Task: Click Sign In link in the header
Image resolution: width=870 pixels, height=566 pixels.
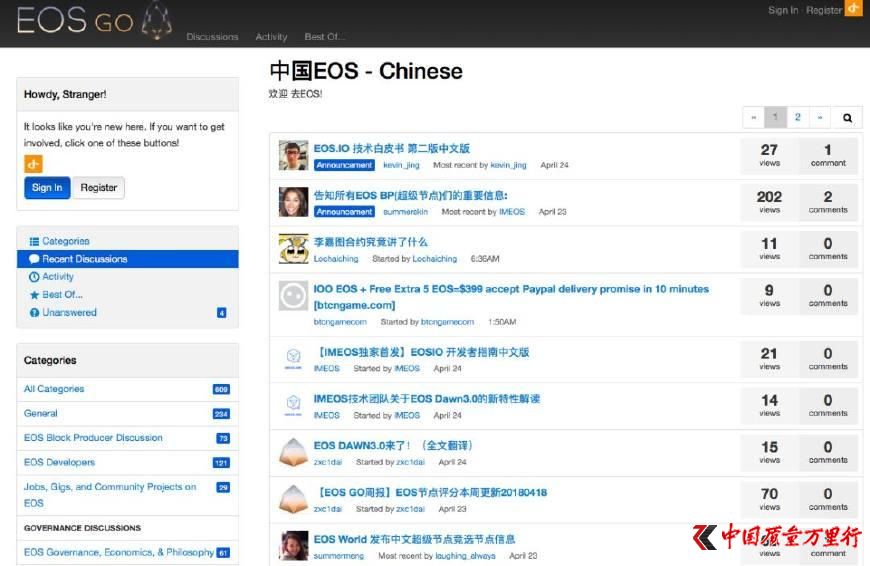Action: tap(783, 10)
